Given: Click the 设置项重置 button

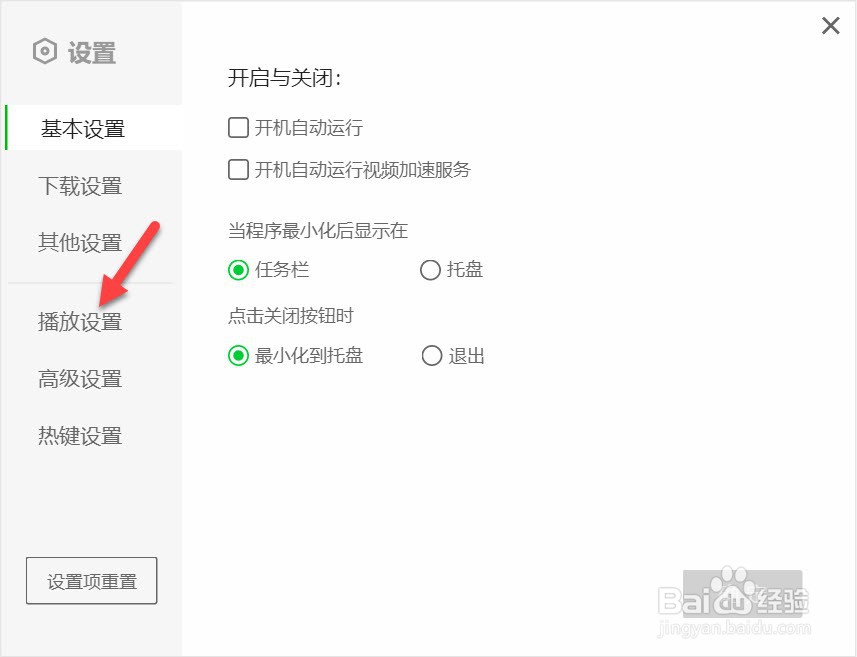Looking at the screenshot, I should 92,581.
